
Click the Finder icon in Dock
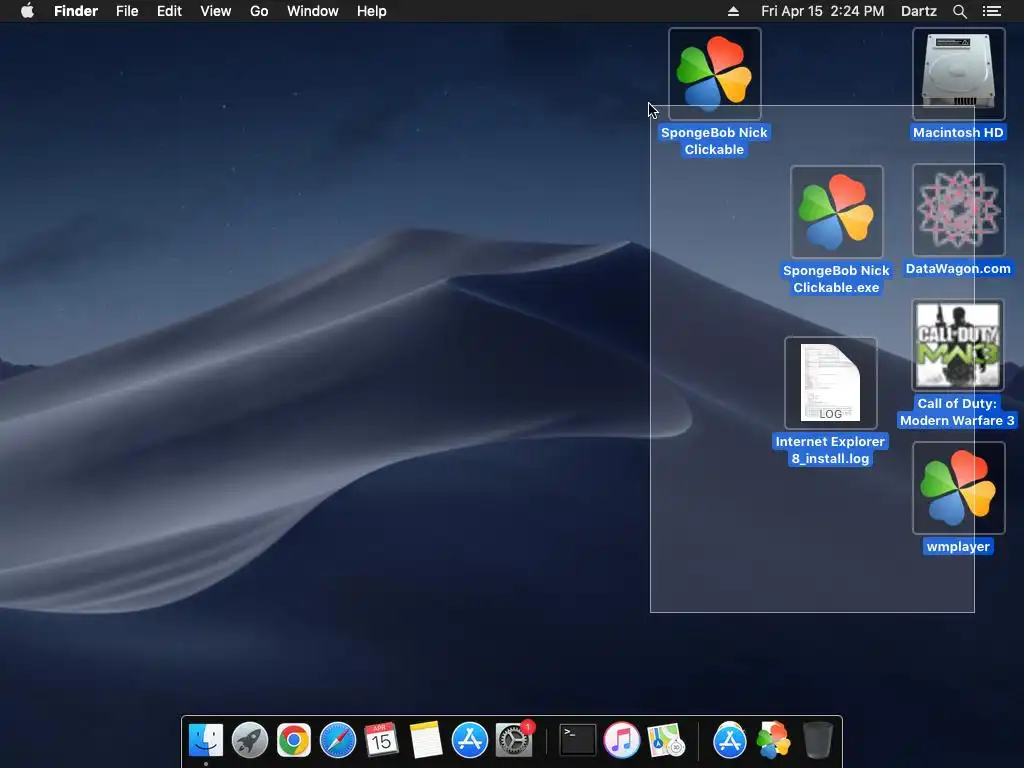(206, 741)
